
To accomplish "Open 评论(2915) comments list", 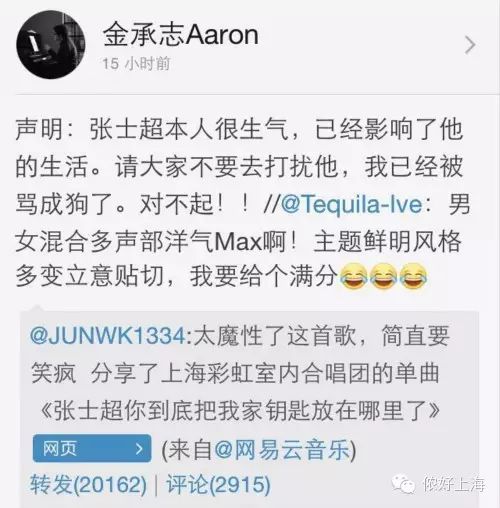I will tap(218, 484).
